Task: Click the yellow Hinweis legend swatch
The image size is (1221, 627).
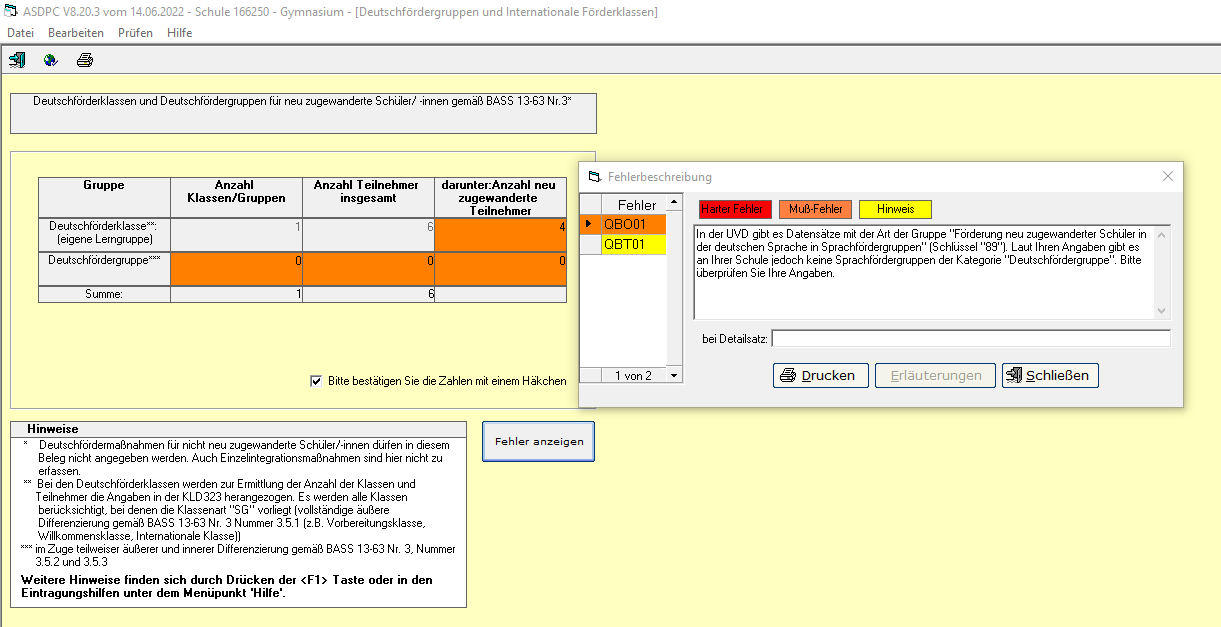Action: pyautogui.click(x=895, y=209)
